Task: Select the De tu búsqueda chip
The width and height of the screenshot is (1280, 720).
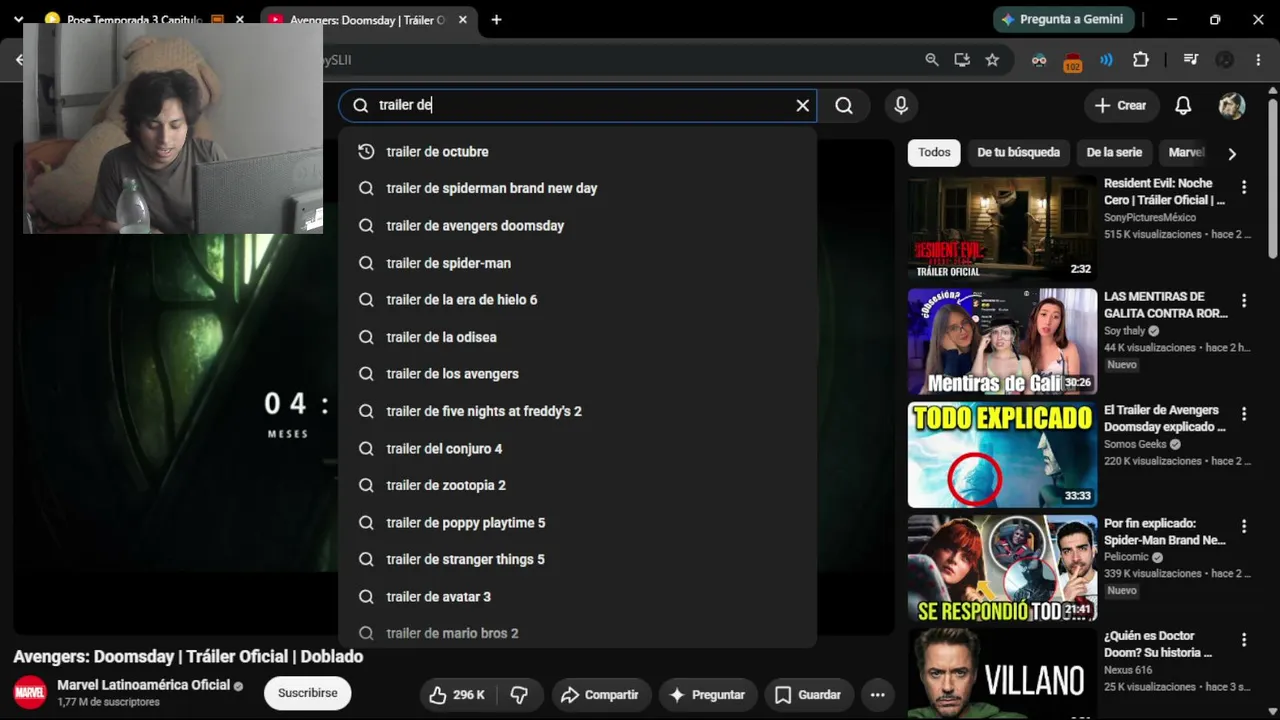Action: point(1018,153)
